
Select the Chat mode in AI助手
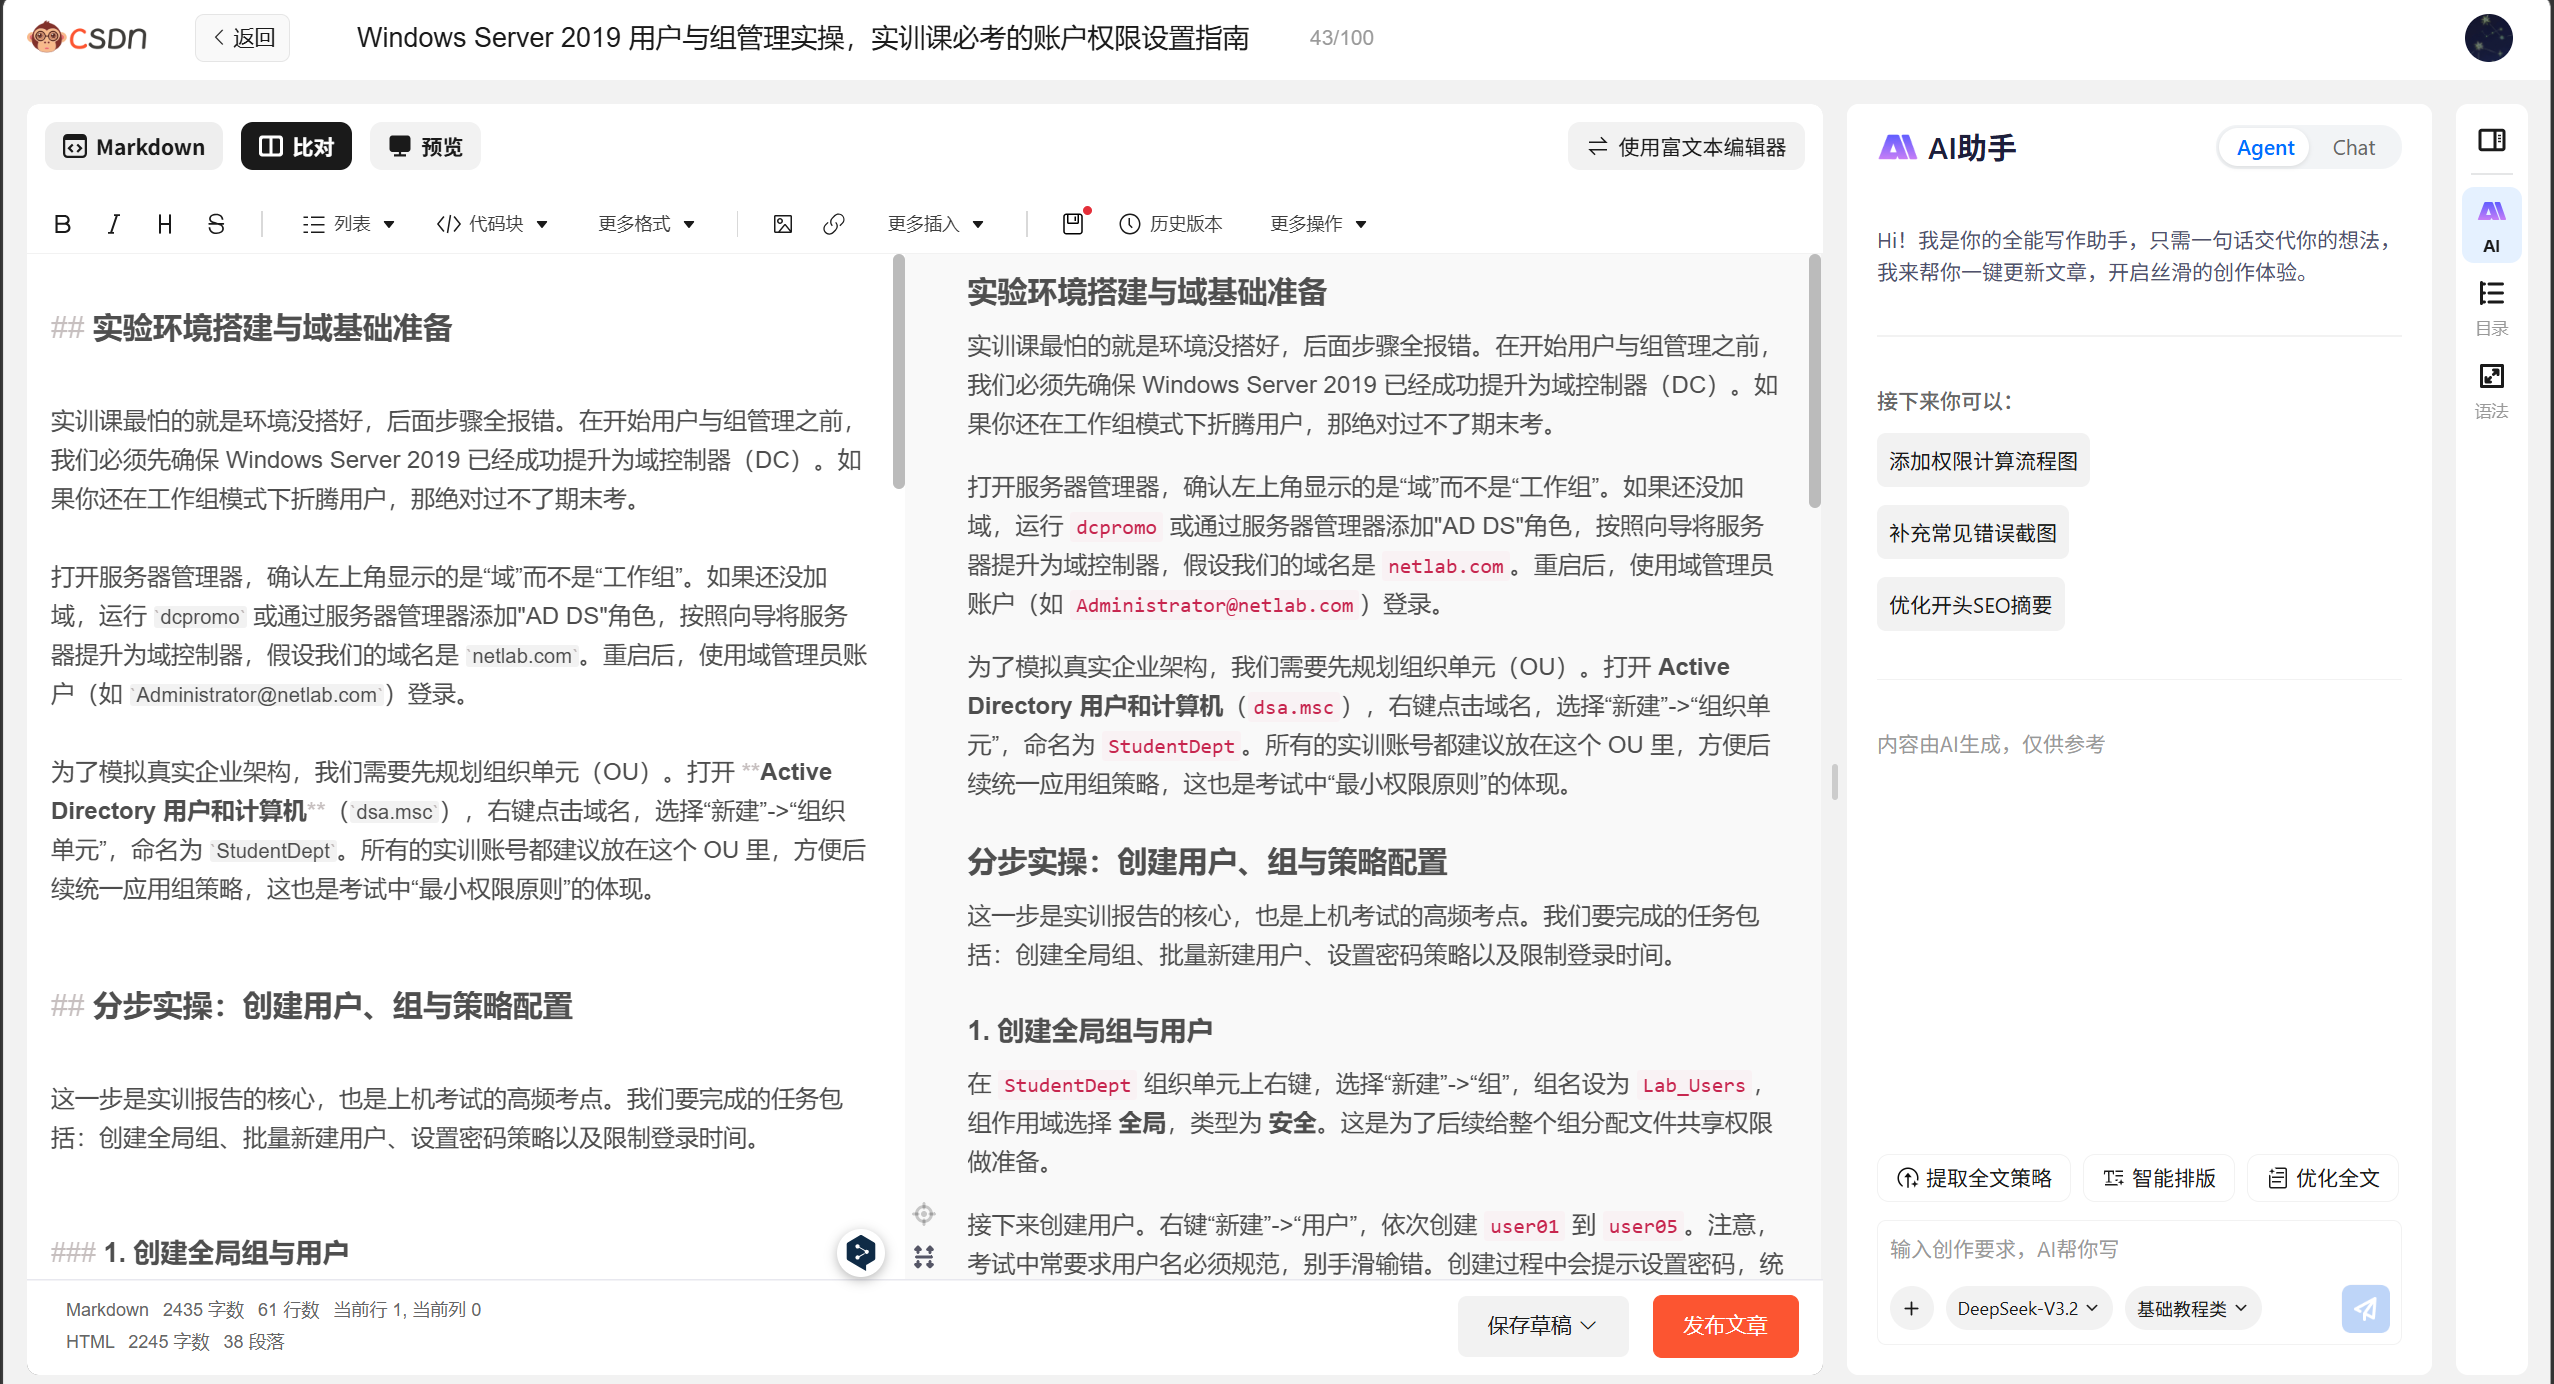tap(2353, 148)
